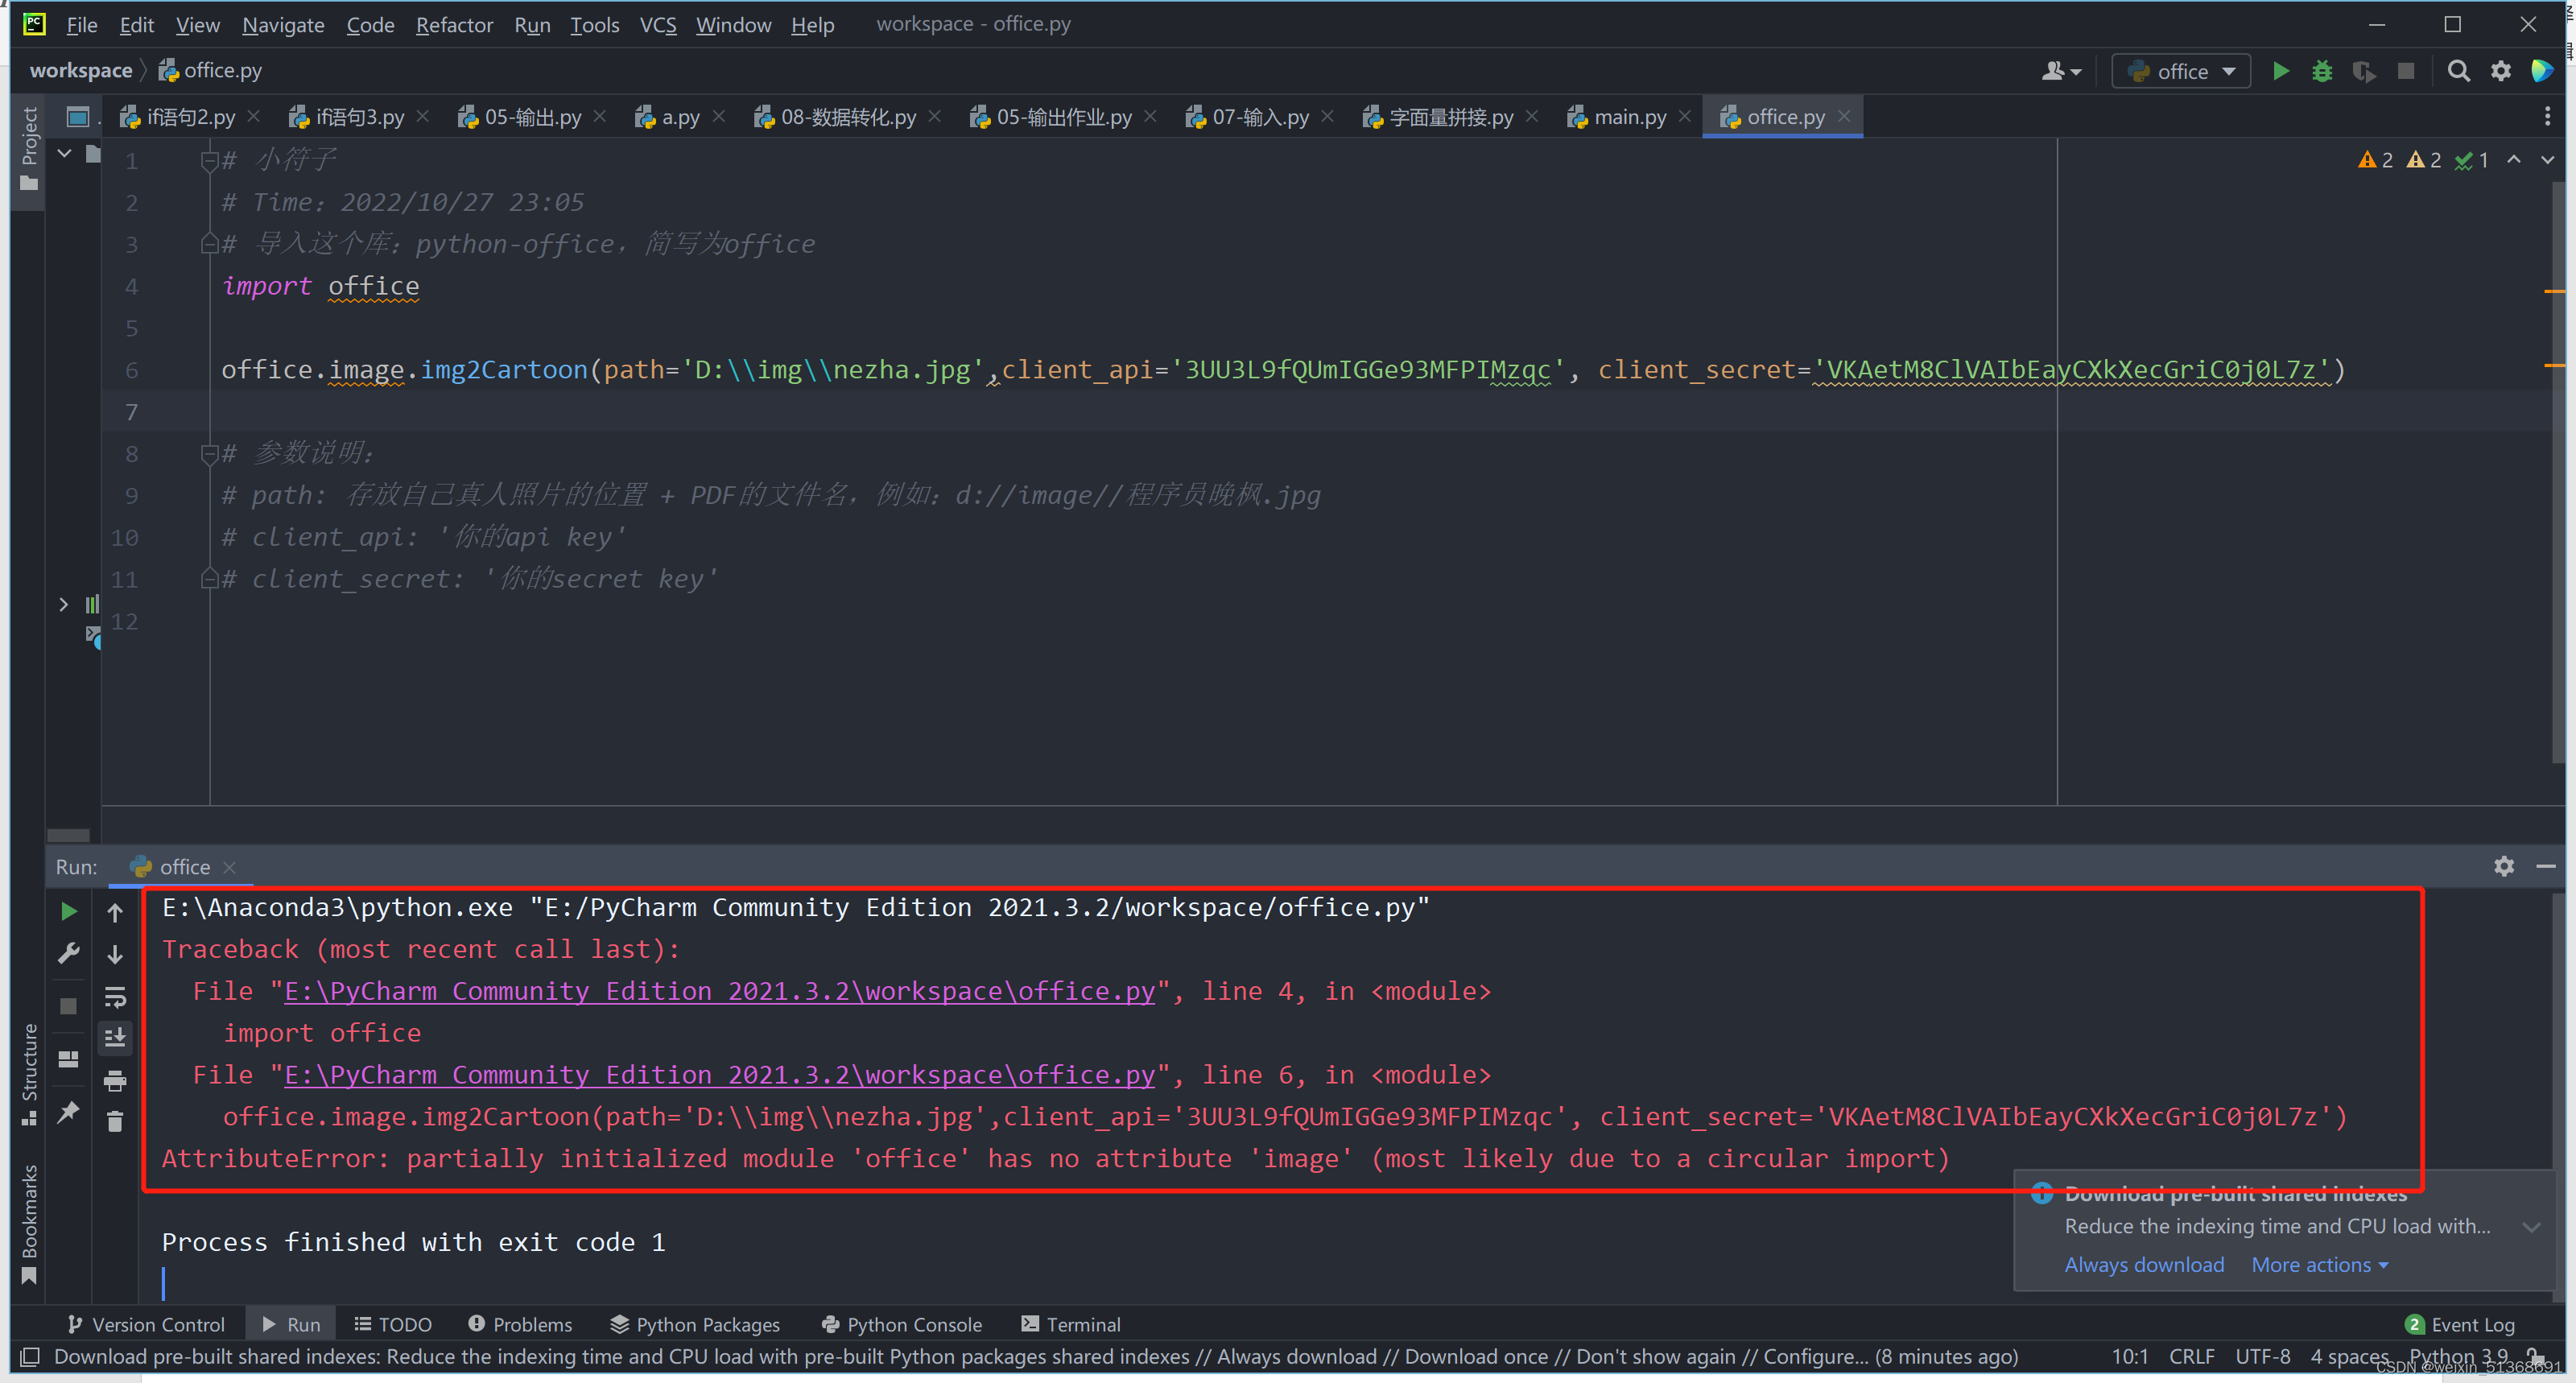The width and height of the screenshot is (2576, 1383).
Task: Open first office.py traceback file link
Action: (719, 991)
